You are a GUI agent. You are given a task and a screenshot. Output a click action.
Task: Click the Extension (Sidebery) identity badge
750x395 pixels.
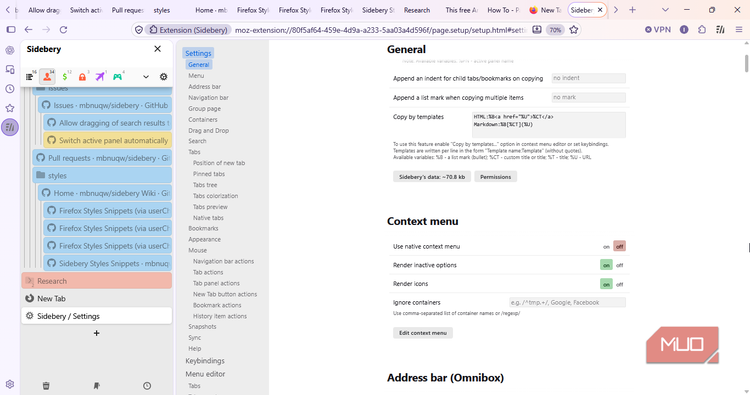(x=188, y=30)
